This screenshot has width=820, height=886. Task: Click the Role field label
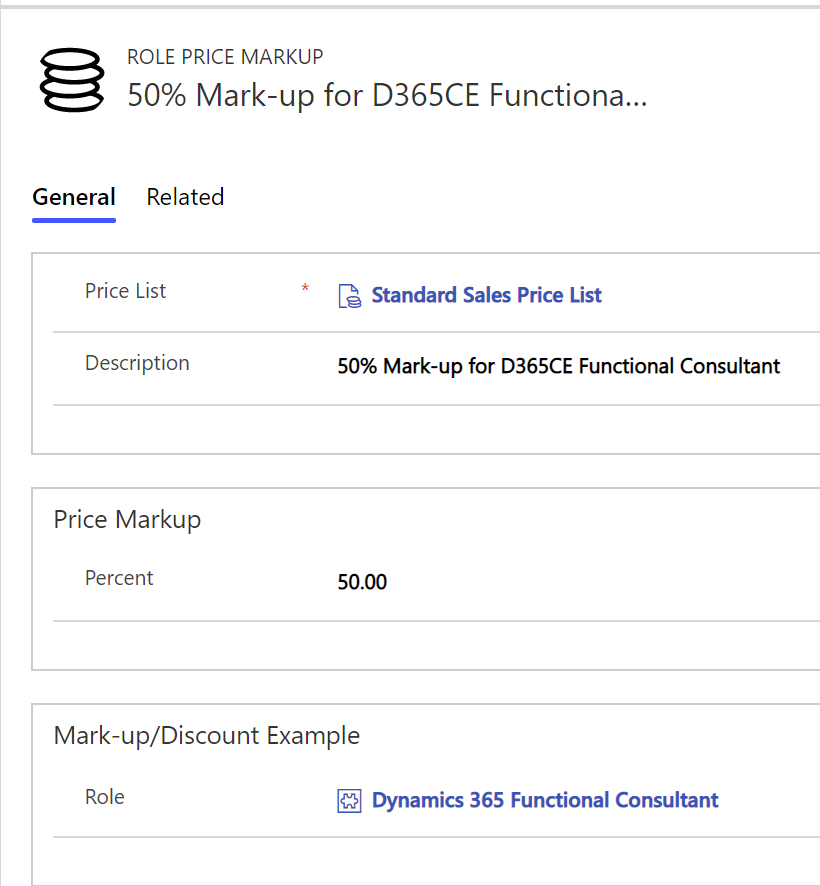(105, 797)
